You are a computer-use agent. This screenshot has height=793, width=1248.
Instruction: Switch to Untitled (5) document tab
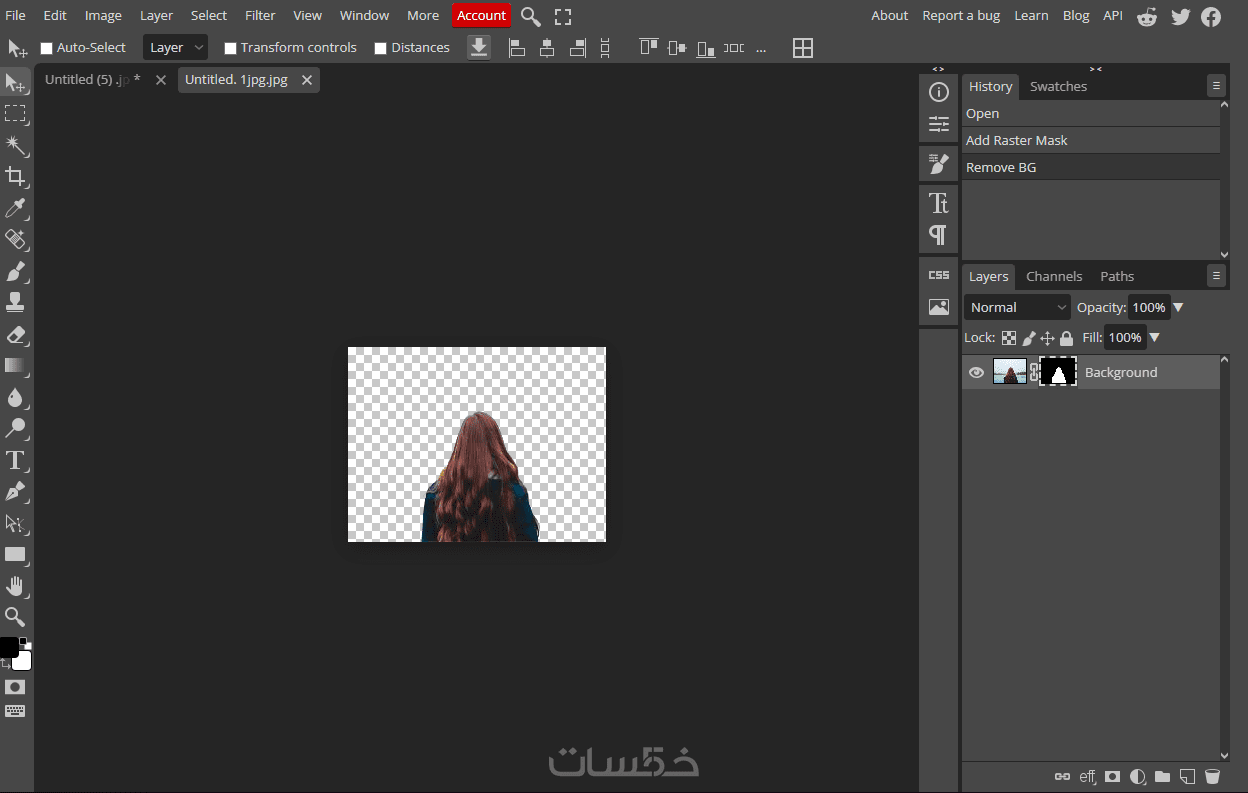(92, 80)
